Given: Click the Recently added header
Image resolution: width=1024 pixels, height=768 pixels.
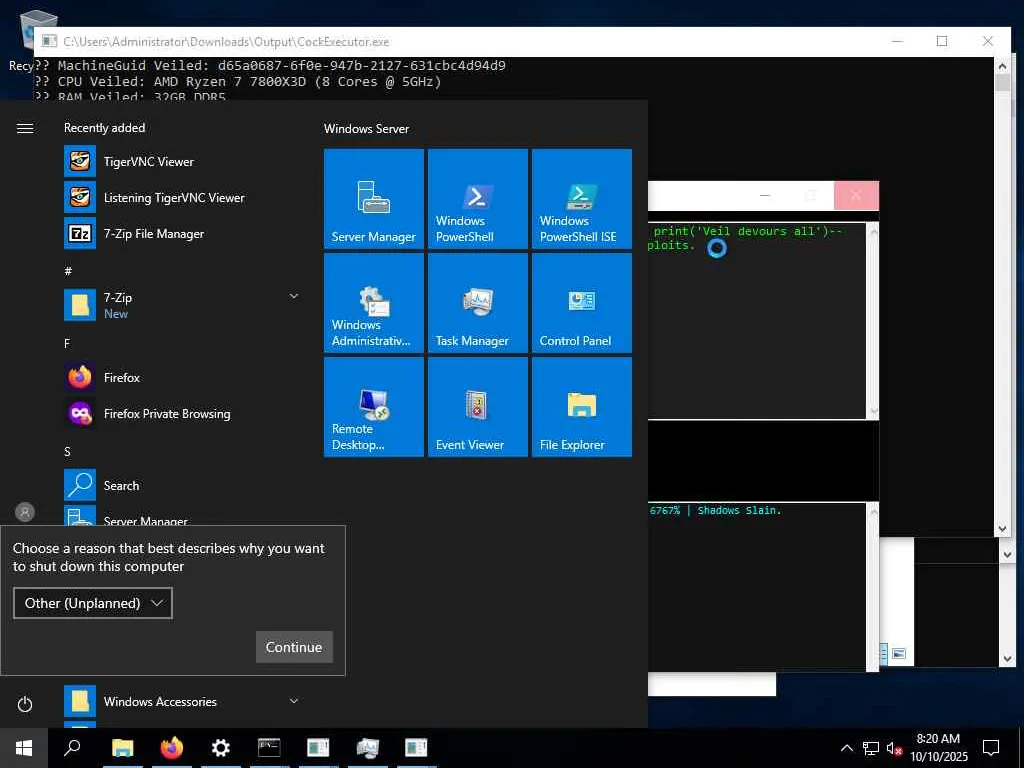Looking at the screenshot, I should pos(104,127).
